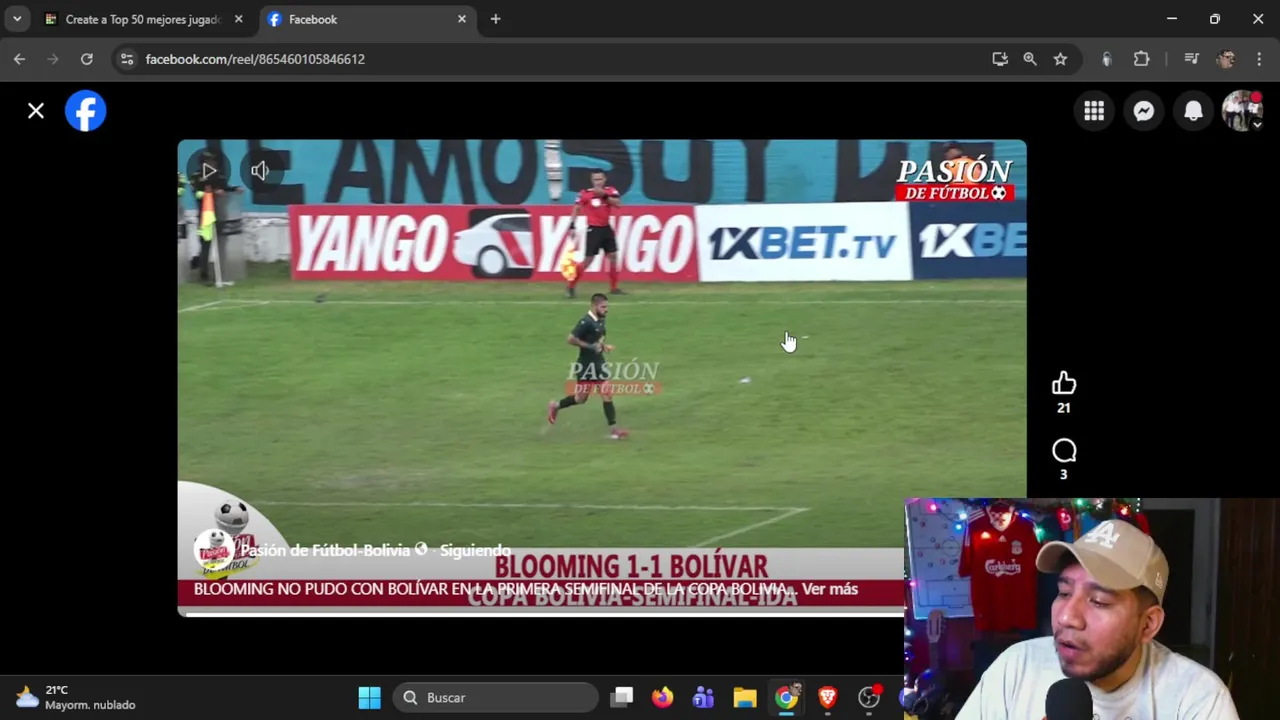Open Microsoft Teams from the taskbar
Screen dimensions: 1280x720
coord(704,698)
